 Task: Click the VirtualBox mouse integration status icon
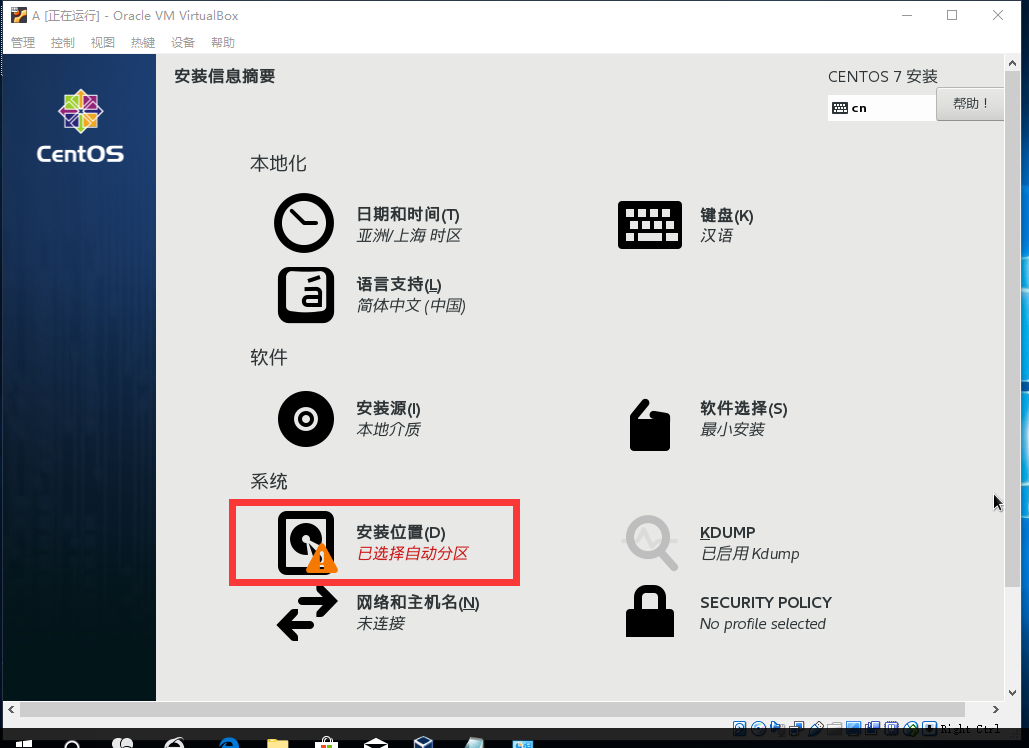pyautogui.click(x=911, y=728)
